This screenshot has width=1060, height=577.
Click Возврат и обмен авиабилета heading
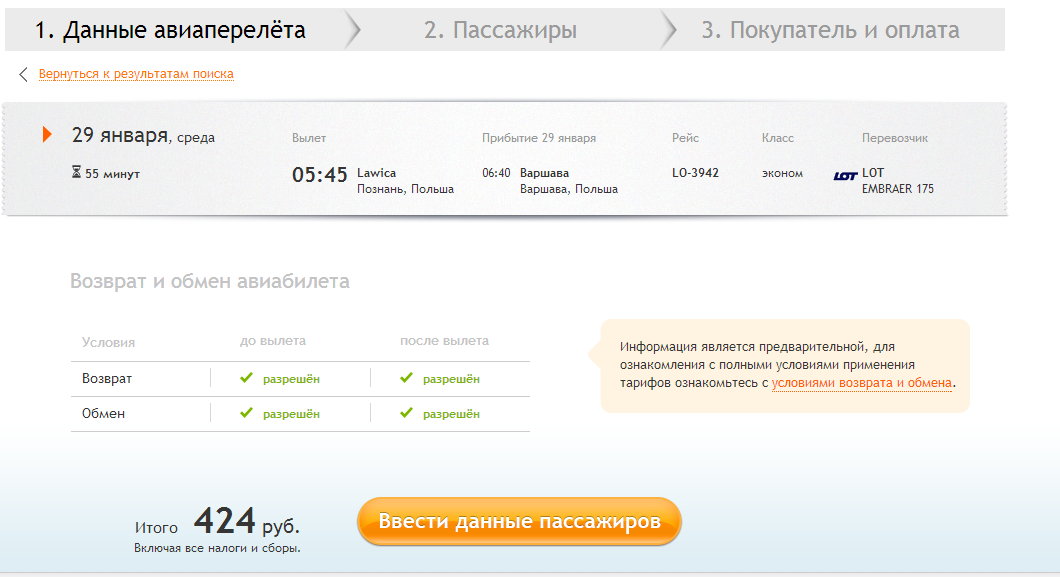click(x=210, y=281)
